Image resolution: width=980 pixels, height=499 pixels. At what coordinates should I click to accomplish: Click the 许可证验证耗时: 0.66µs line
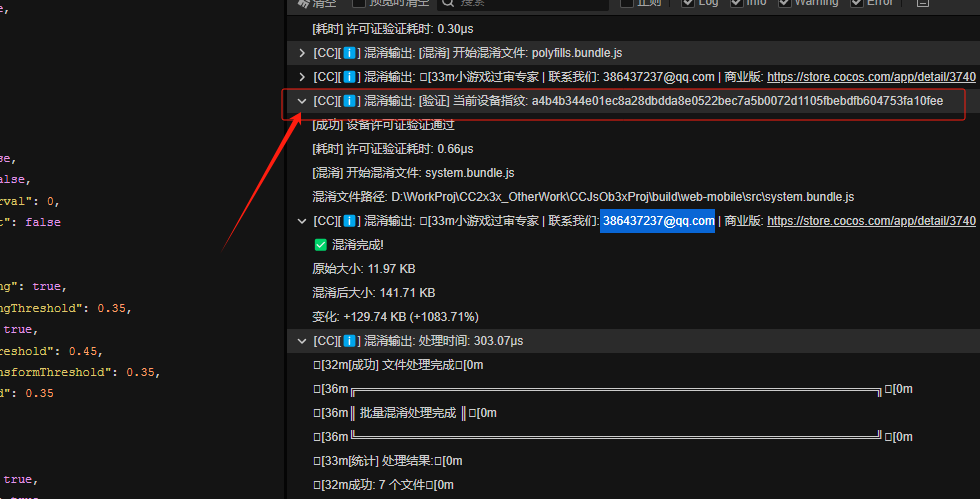coord(392,149)
